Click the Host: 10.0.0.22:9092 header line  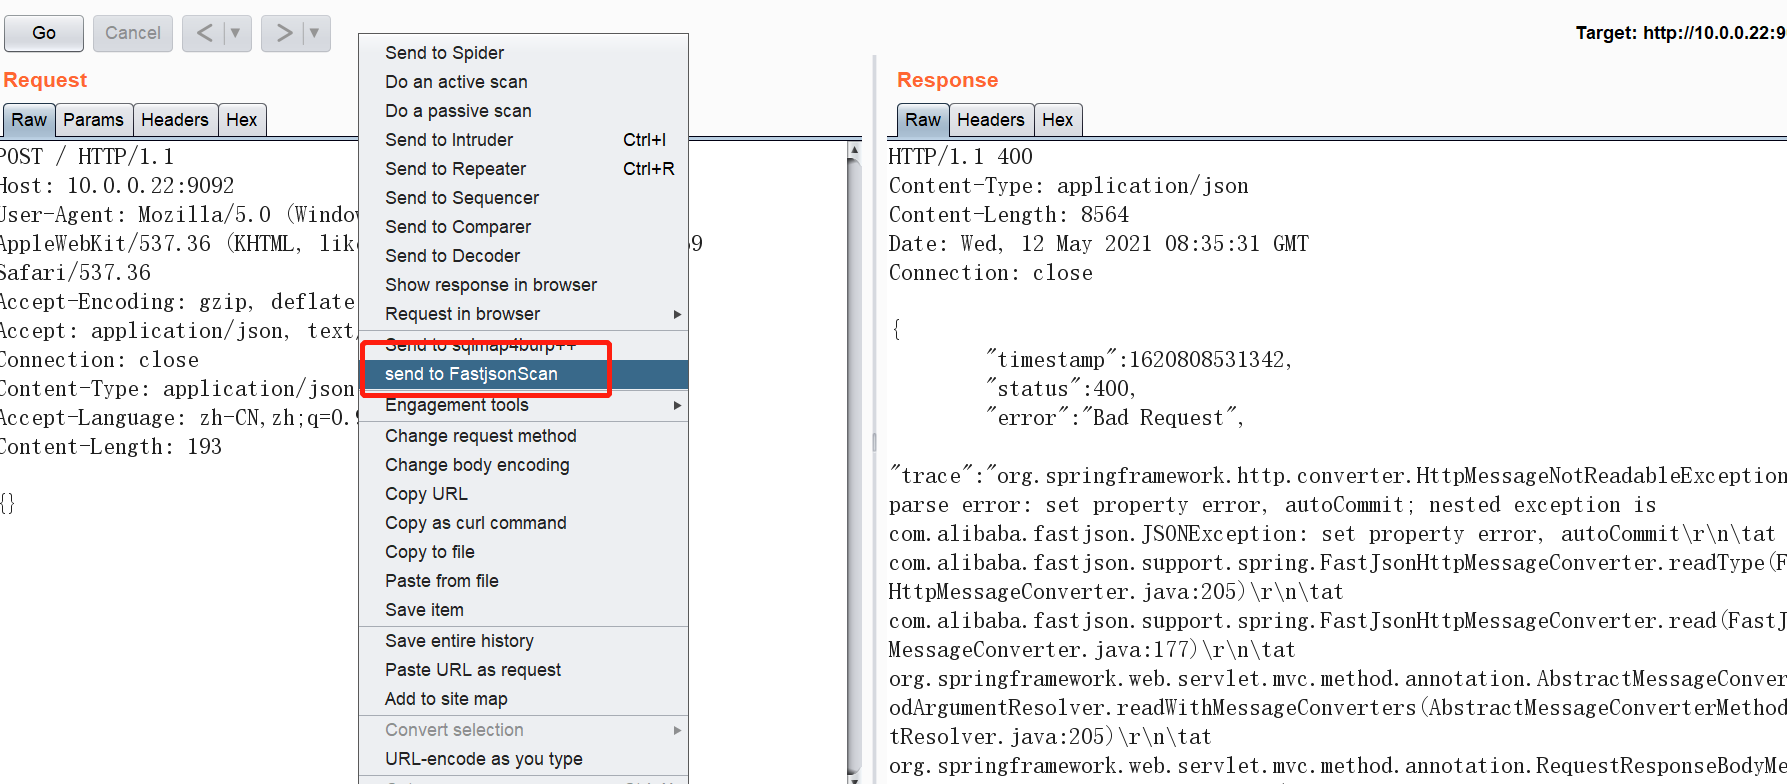coord(117,186)
